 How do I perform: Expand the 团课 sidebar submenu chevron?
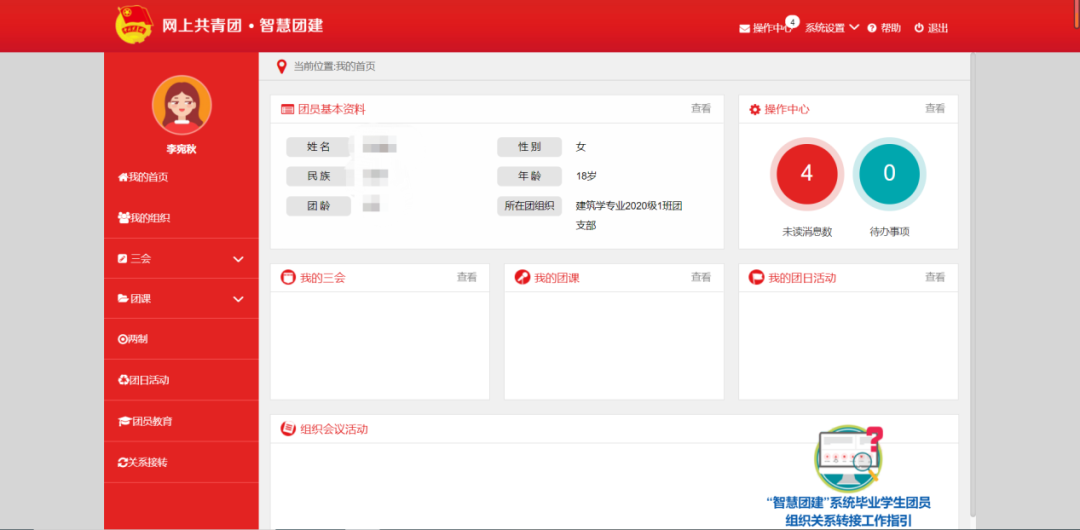(x=238, y=299)
